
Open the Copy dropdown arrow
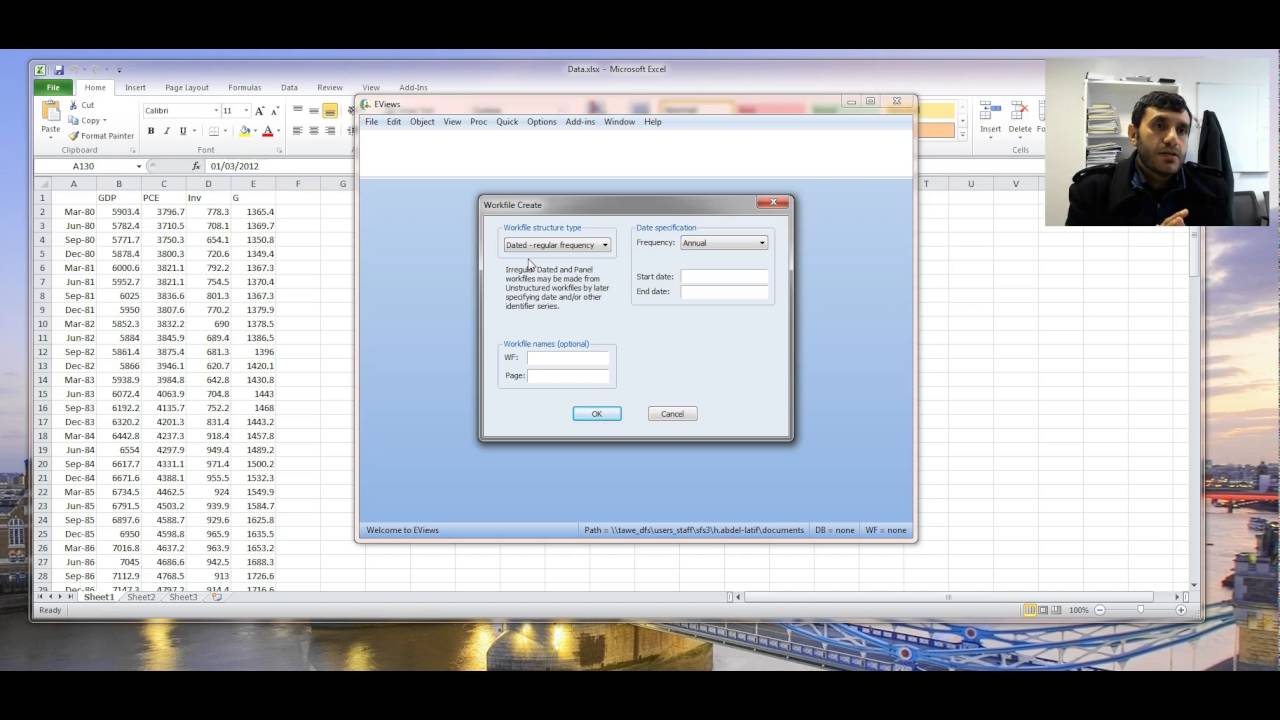pos(104,121)
